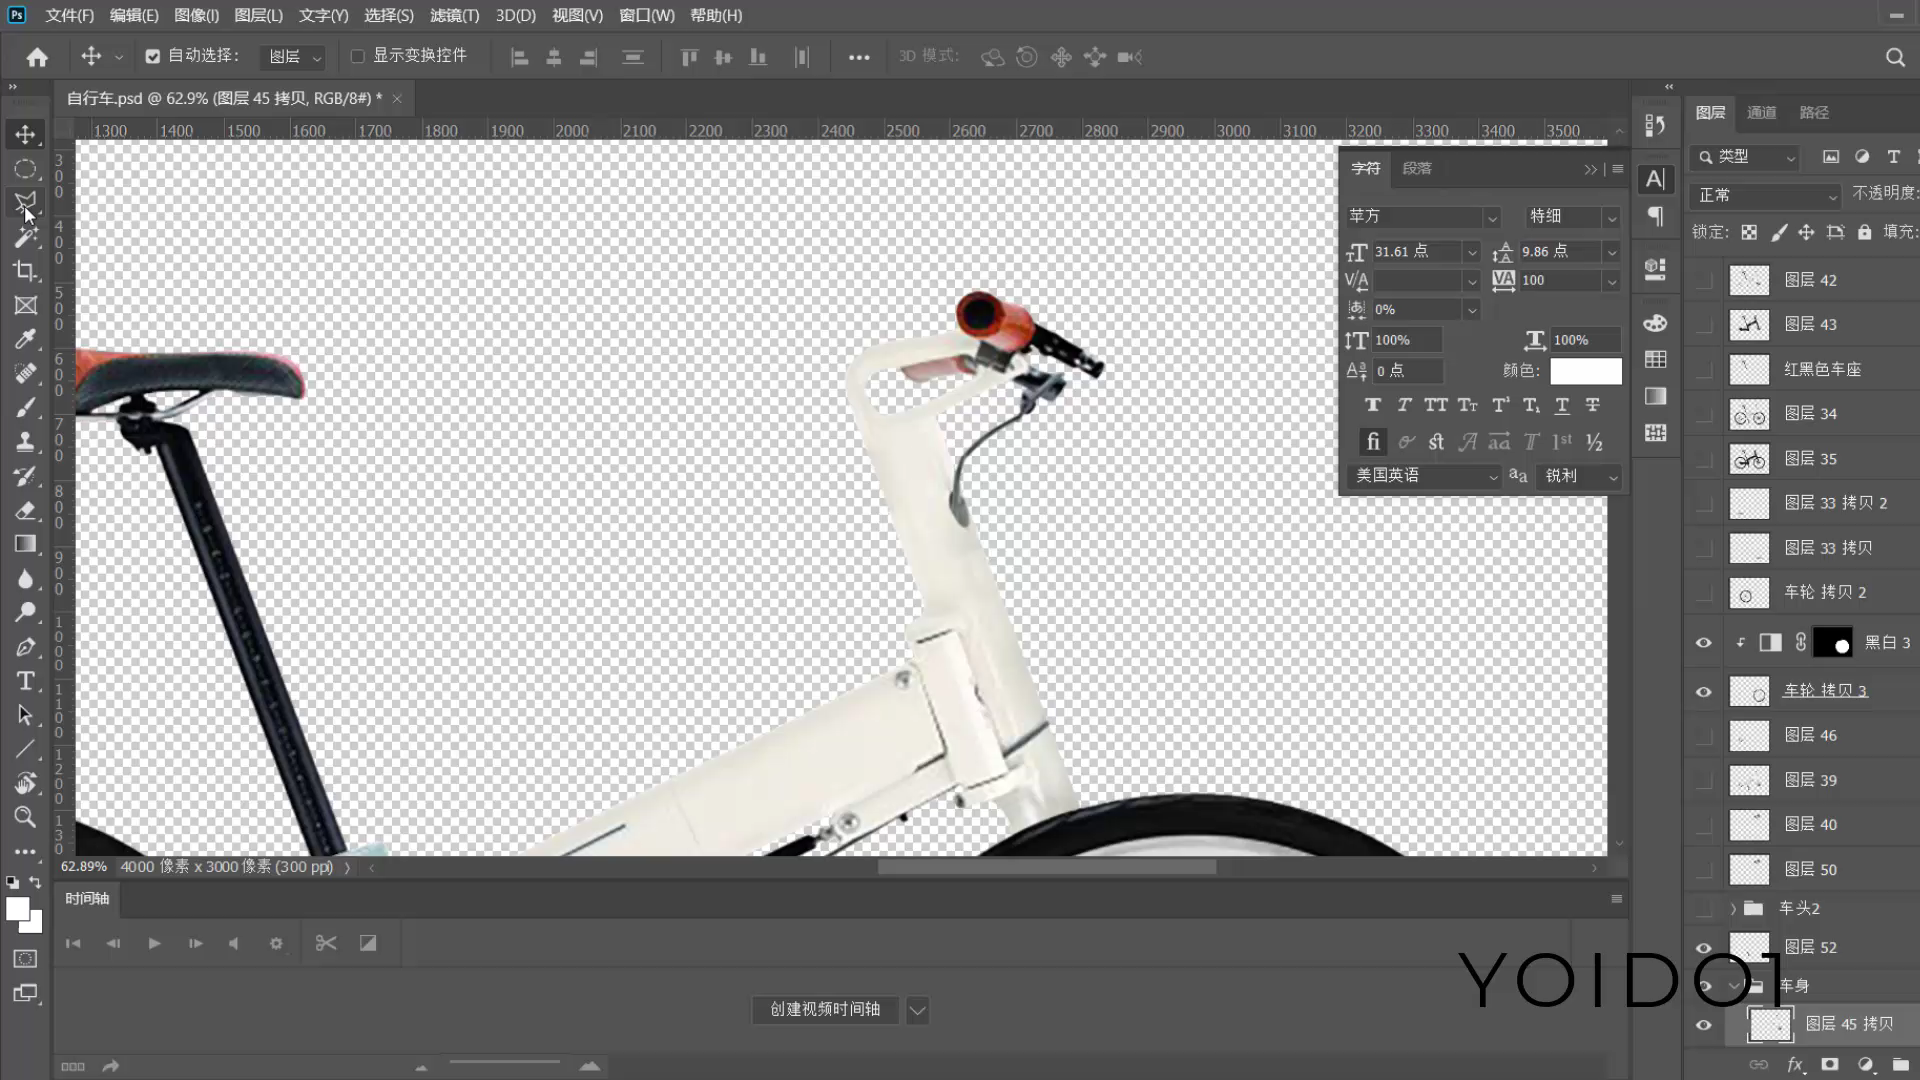Hide the 图层 52 layer via eye icon
This screenshot has width=1920, height=1080.
[1703, 947]
